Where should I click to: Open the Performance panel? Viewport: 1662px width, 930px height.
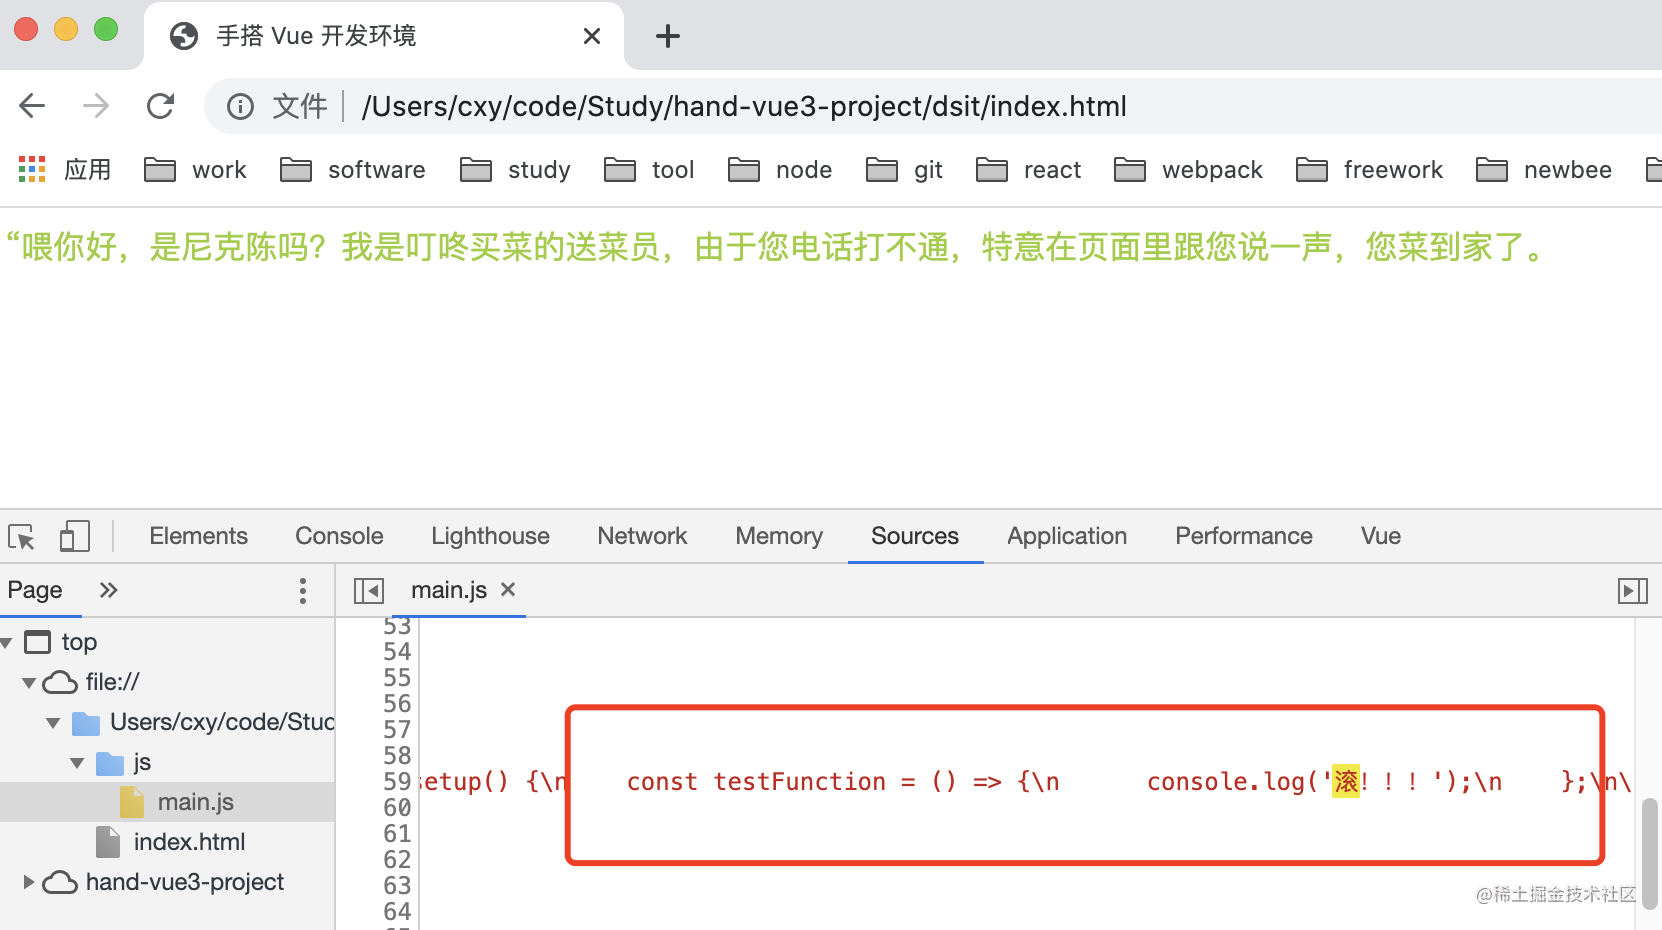[1244, 536]
